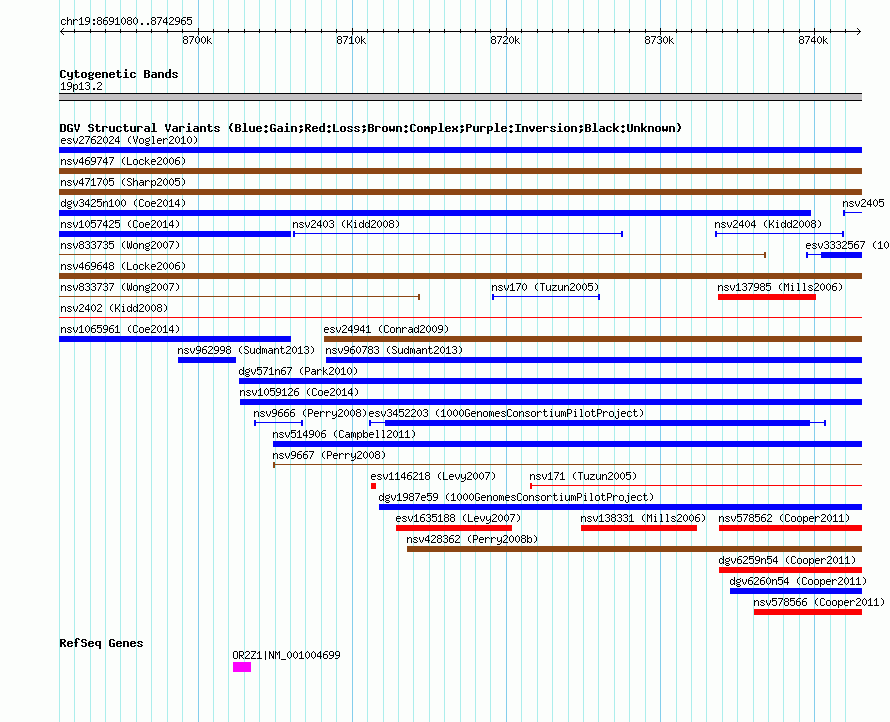Select the nsv962998 (Sudmant2013) blue bar

(x=207, y=360)
